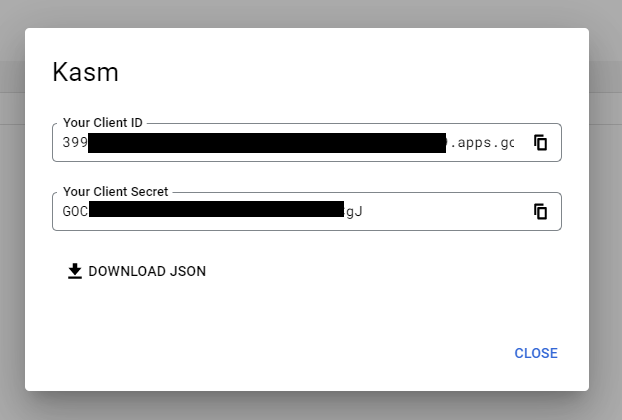The width and height of the screenshot is (622, 420).
Task: Click the "Your Client ID" label
Action: [103, 123]
